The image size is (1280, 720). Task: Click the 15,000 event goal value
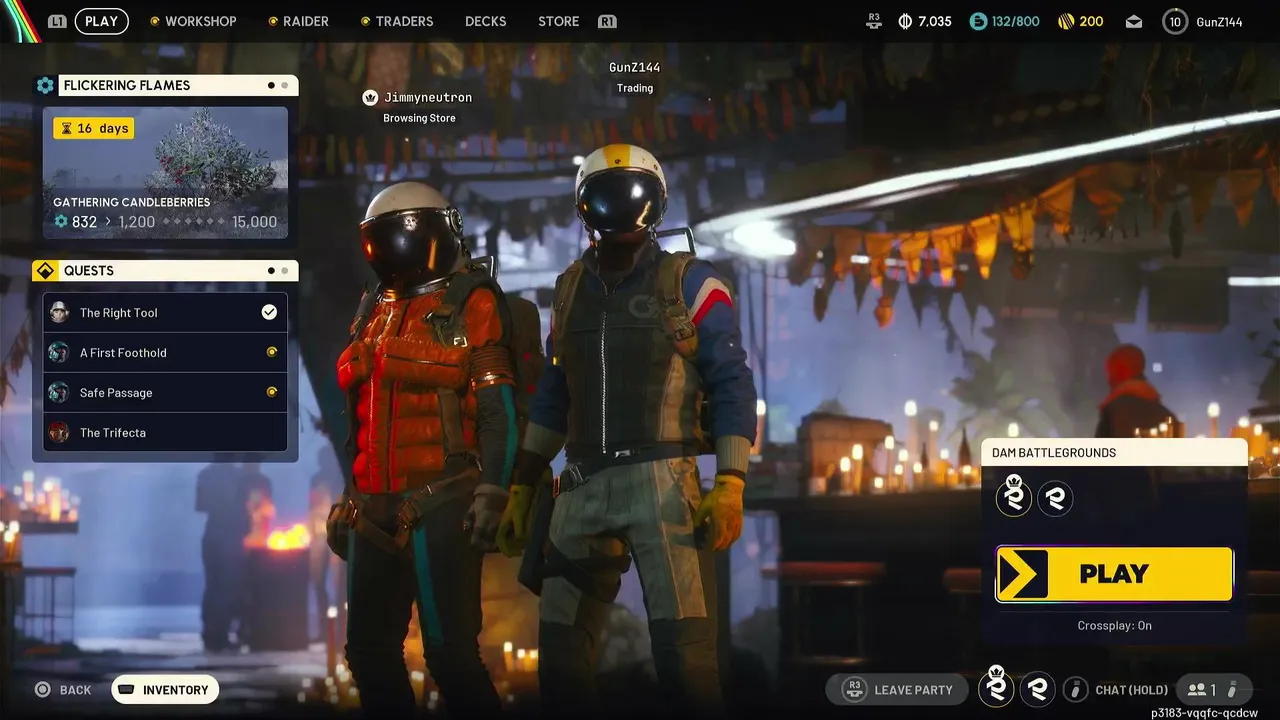(x=254, y=222)
